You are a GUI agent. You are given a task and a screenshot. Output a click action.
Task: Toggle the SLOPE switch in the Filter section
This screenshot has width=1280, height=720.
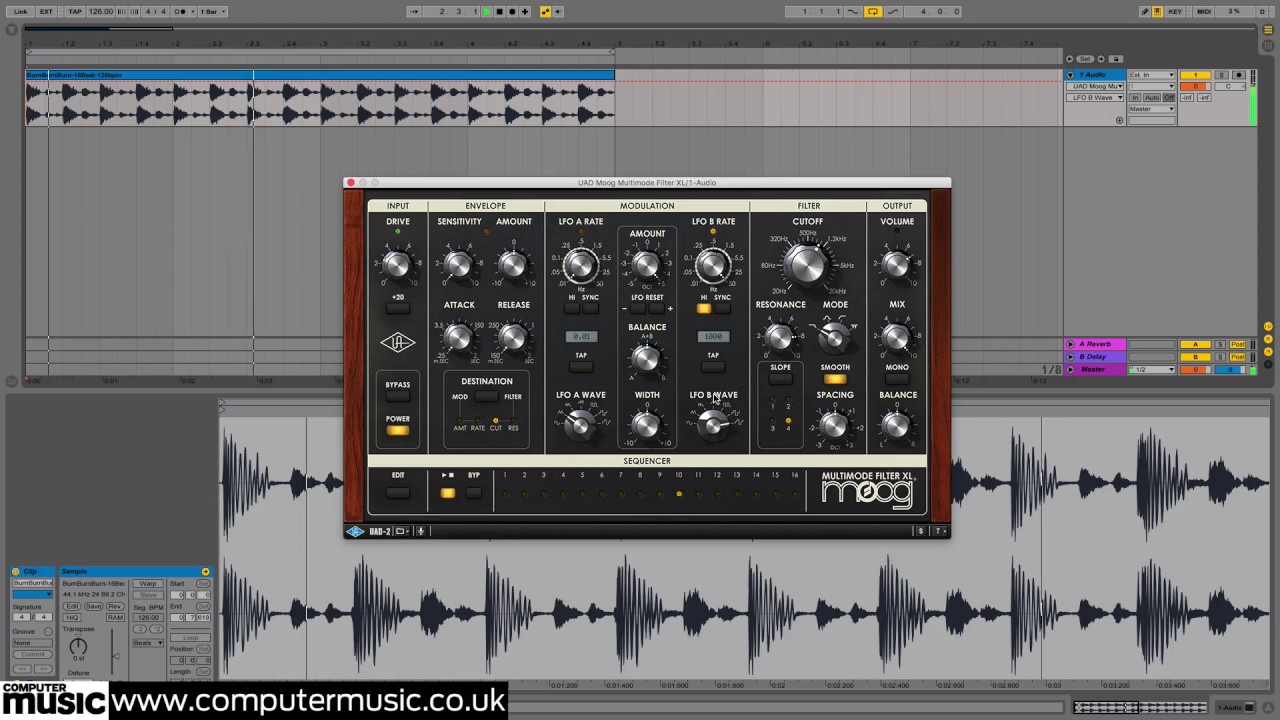(780, 379)
